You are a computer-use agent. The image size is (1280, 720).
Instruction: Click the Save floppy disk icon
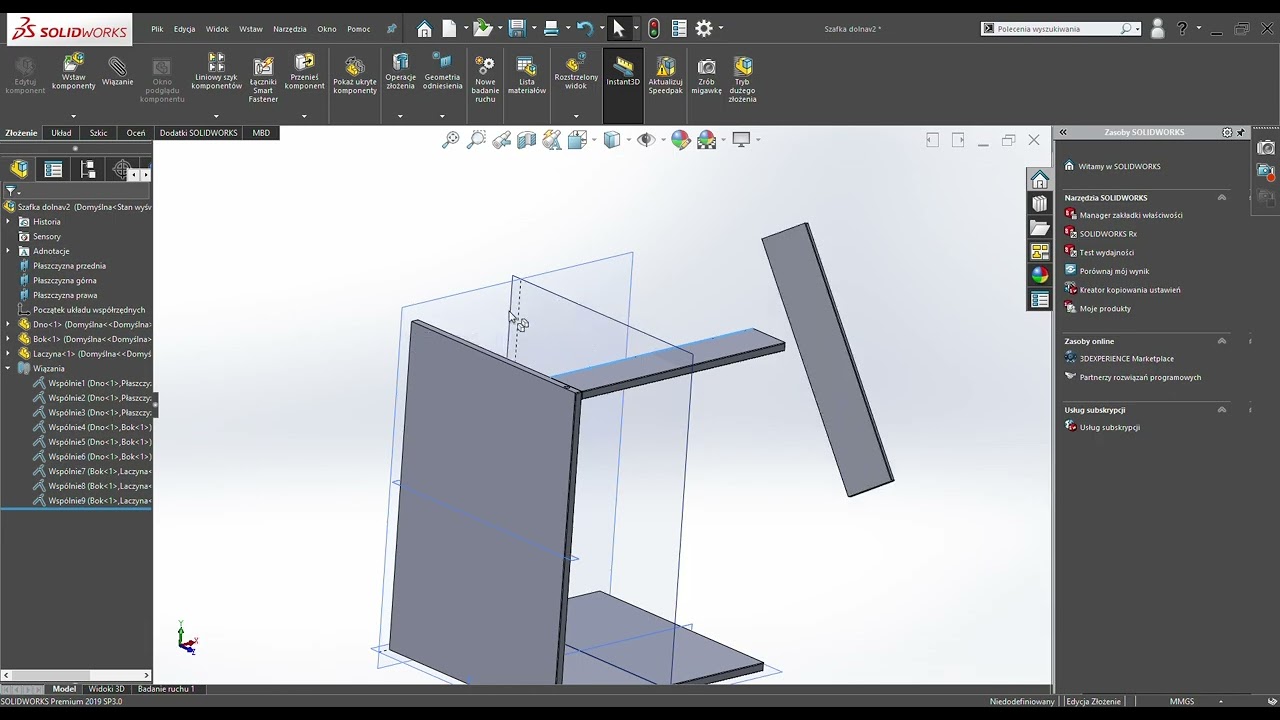click(517, 29)
